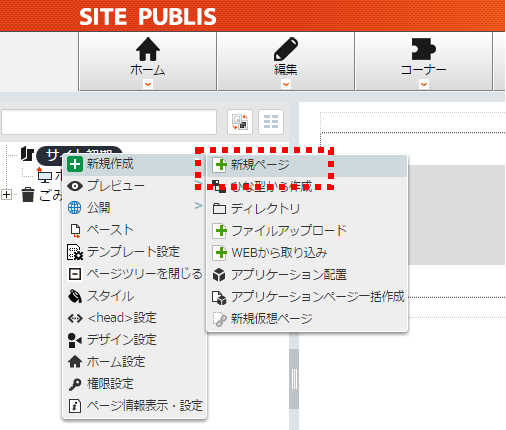506x430 pixels.
Task: Select the trash can tree icon
Action: click(28, 194)
